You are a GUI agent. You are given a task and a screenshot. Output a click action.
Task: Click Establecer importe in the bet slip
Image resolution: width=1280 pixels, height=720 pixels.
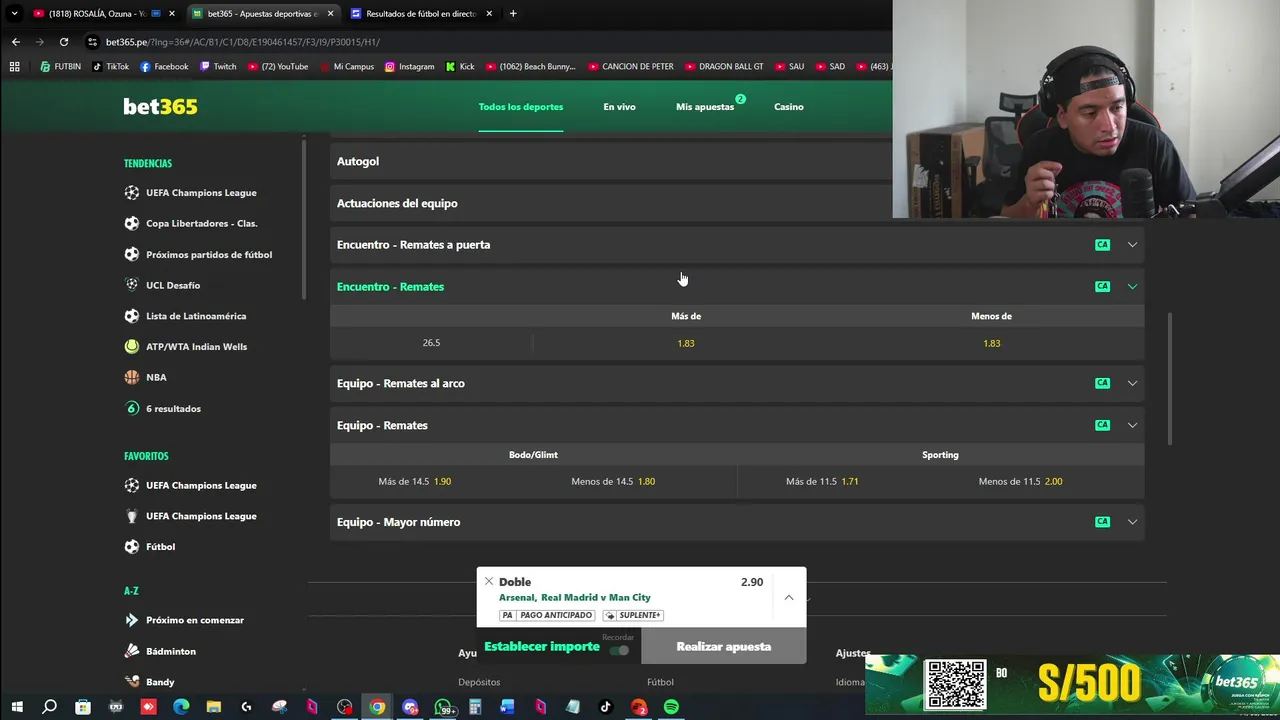click(542, 647)
